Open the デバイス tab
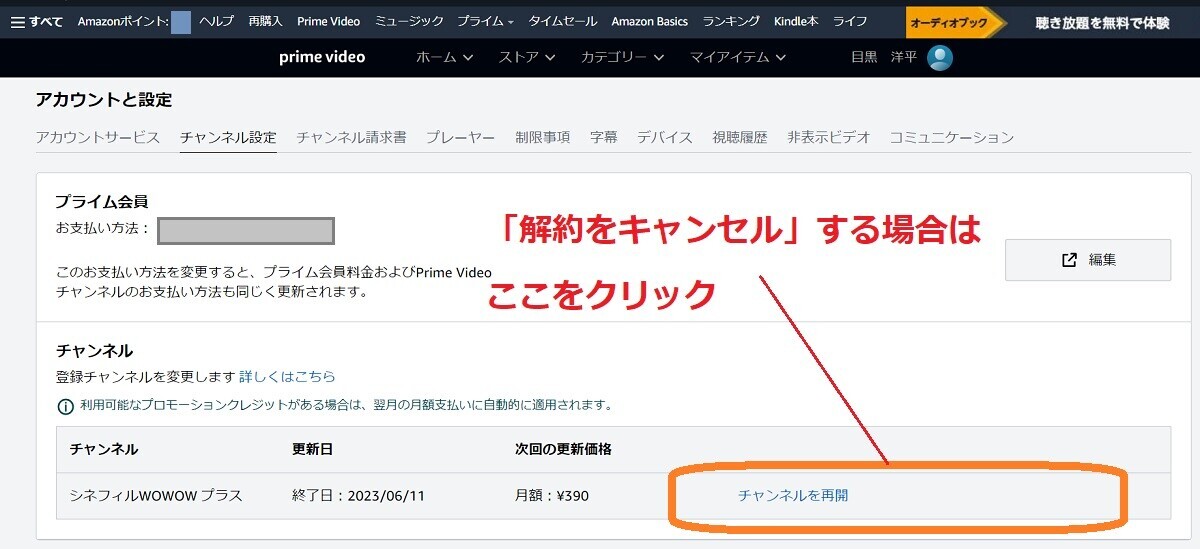1200x549 pixels. (x=665, y=138)
